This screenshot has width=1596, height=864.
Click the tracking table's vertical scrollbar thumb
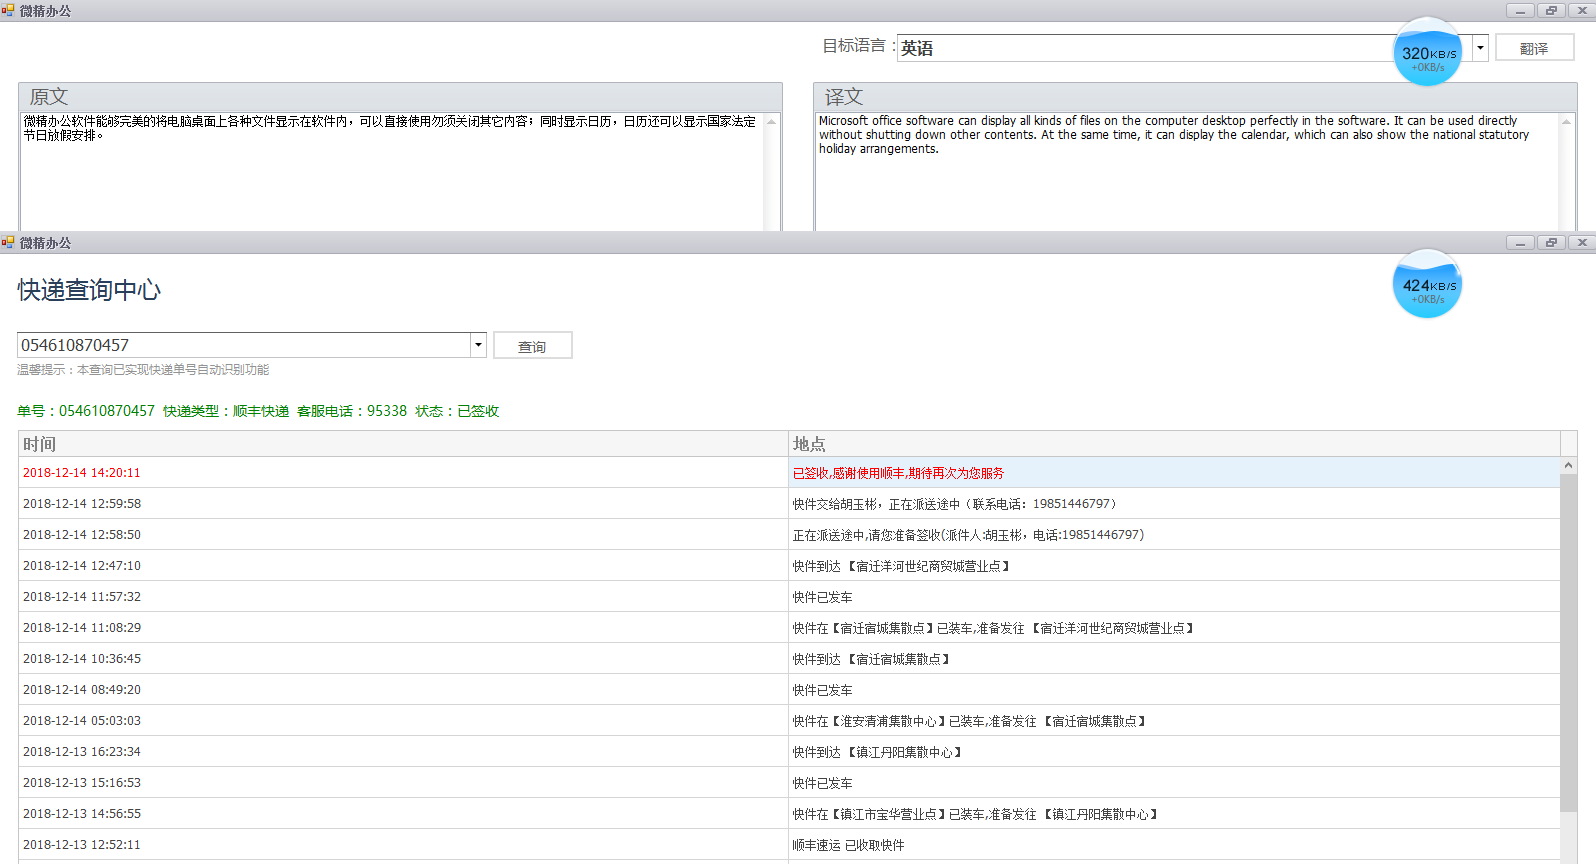click(1568, 640)
